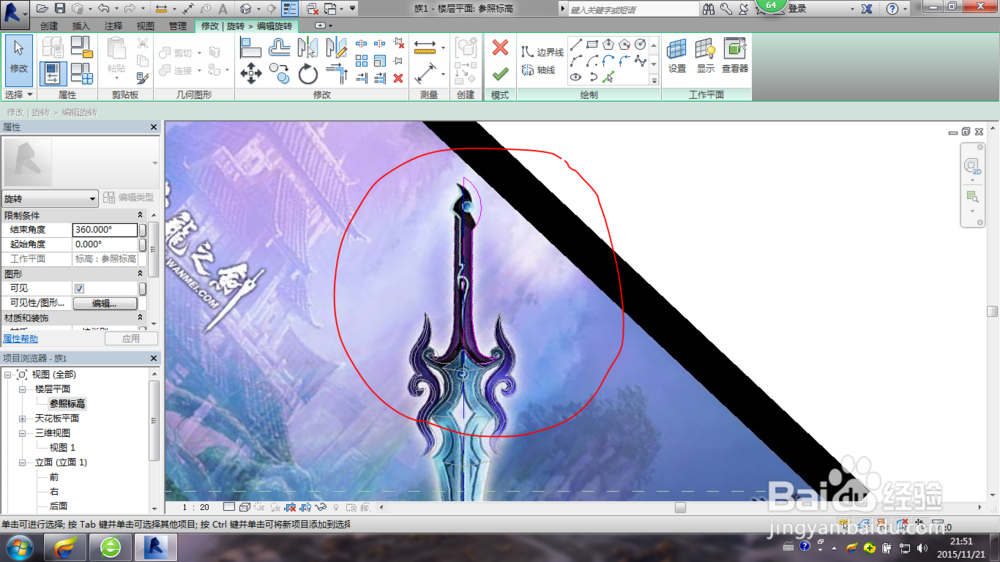The width and height of the screenshot is (1000, 562).
Task: Click the Windows Start button
Action: tap(20, 548)
